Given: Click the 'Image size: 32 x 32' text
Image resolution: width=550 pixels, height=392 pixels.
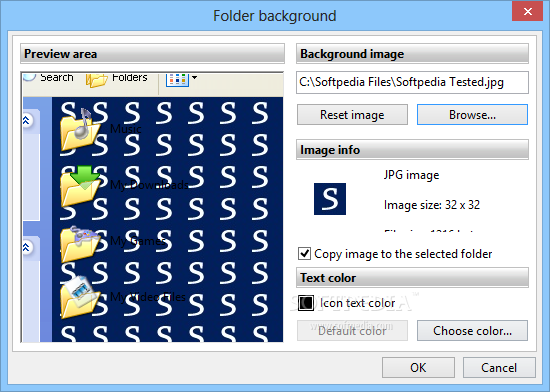Looking at the screenshot, I should click(x=432, y=205).
